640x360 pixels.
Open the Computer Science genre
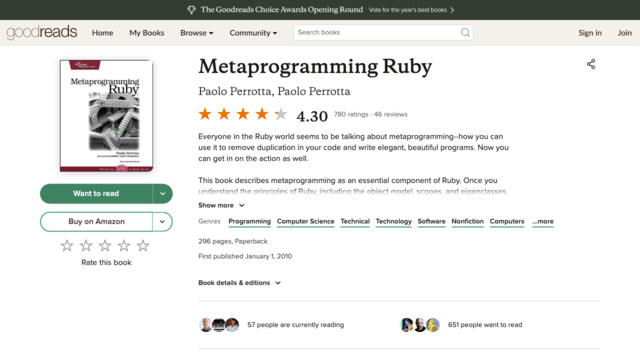coord(305,222)
